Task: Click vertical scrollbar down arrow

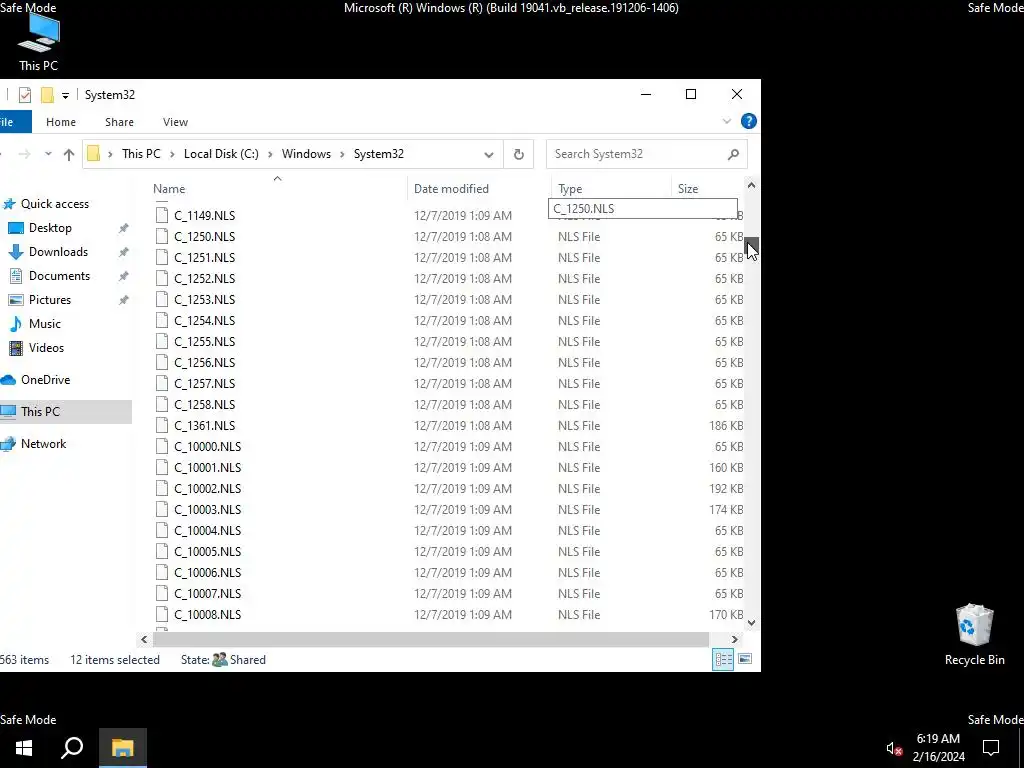Action: [751, 623]
